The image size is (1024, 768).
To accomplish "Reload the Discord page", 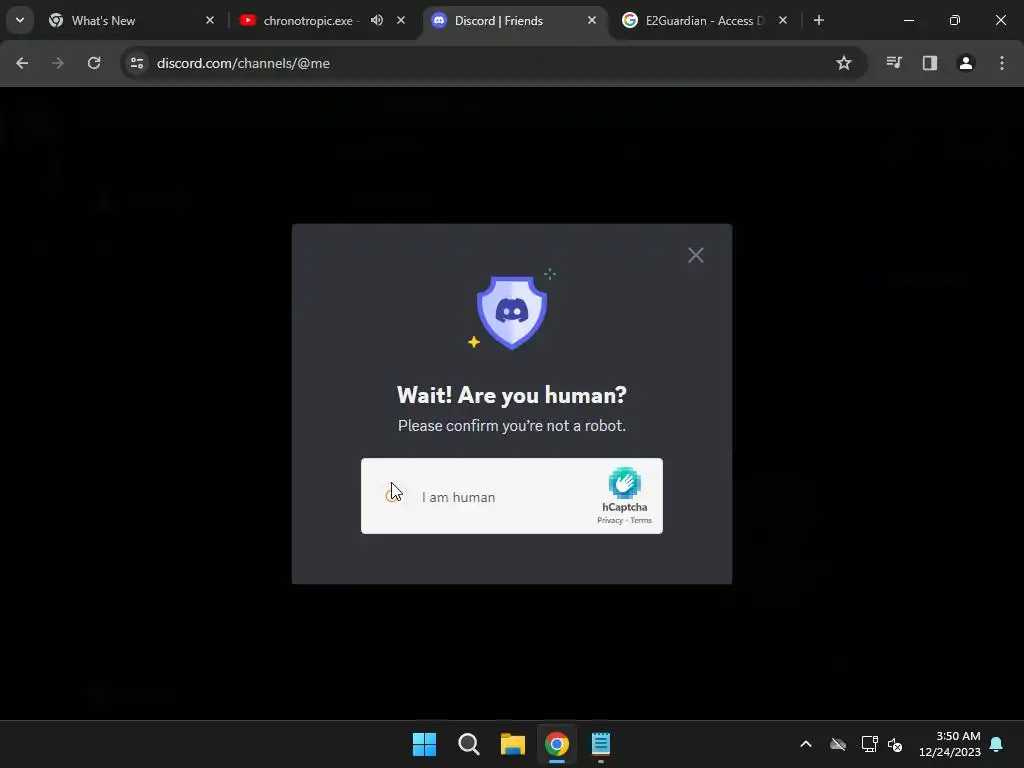I will pos(94,63).
